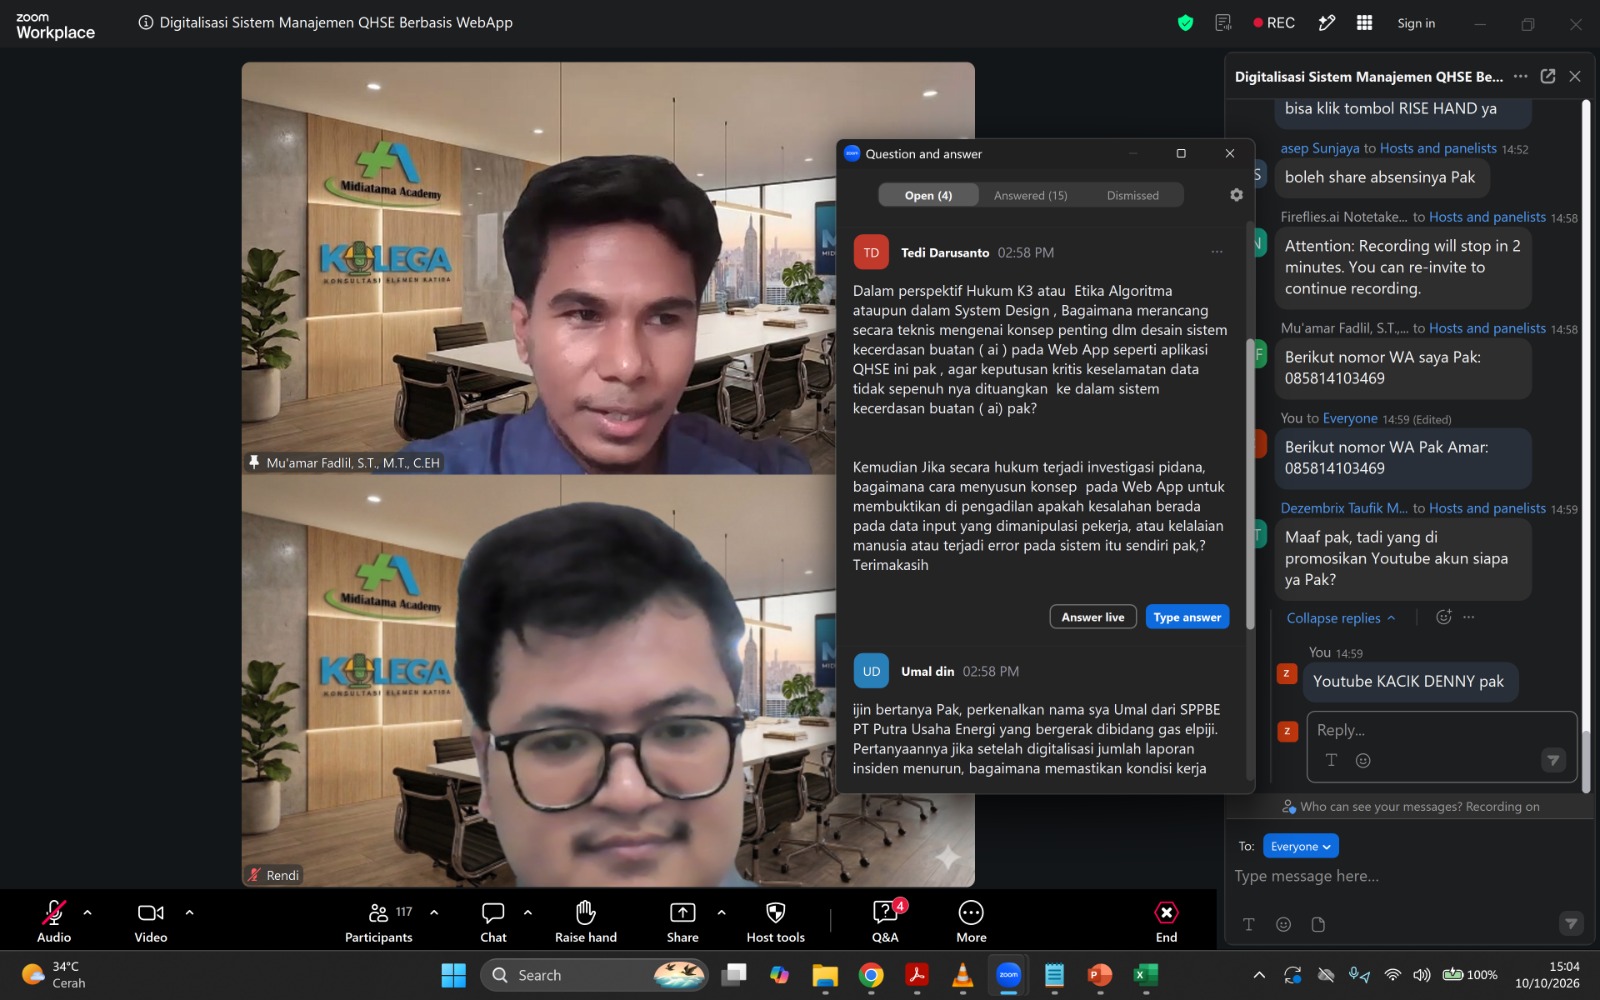This screenshot has width=1600, height=1000.
Task: Open the Chat button in toolbar
Action: (493, 920)
